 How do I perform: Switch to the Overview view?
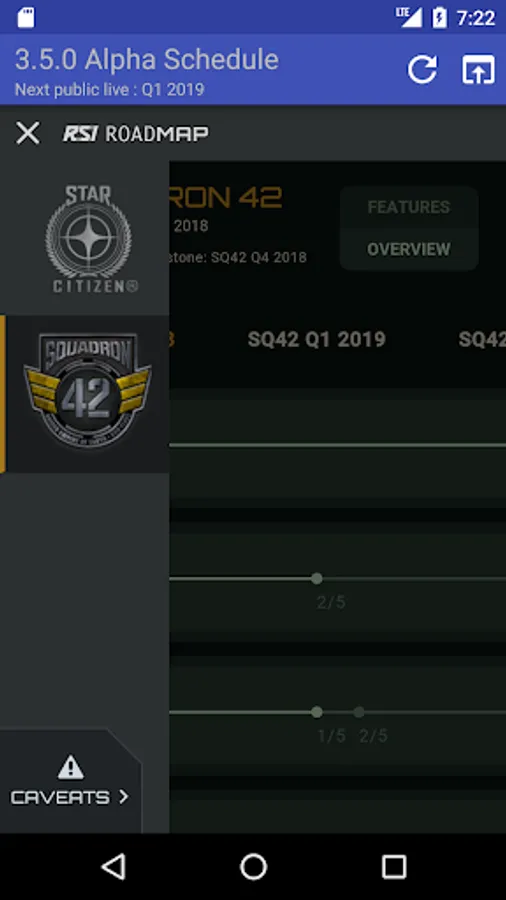click(x=408, y=249)
